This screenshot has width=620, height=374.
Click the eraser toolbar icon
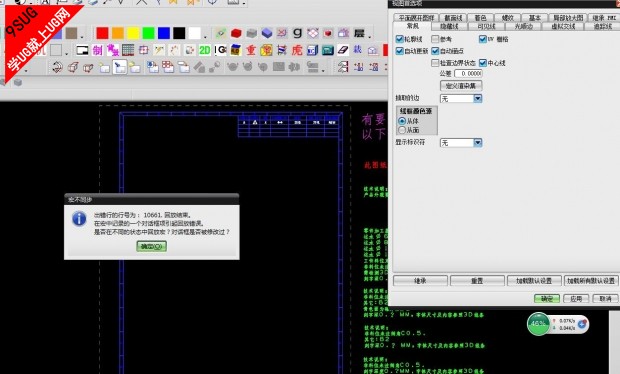coord(343,50)
